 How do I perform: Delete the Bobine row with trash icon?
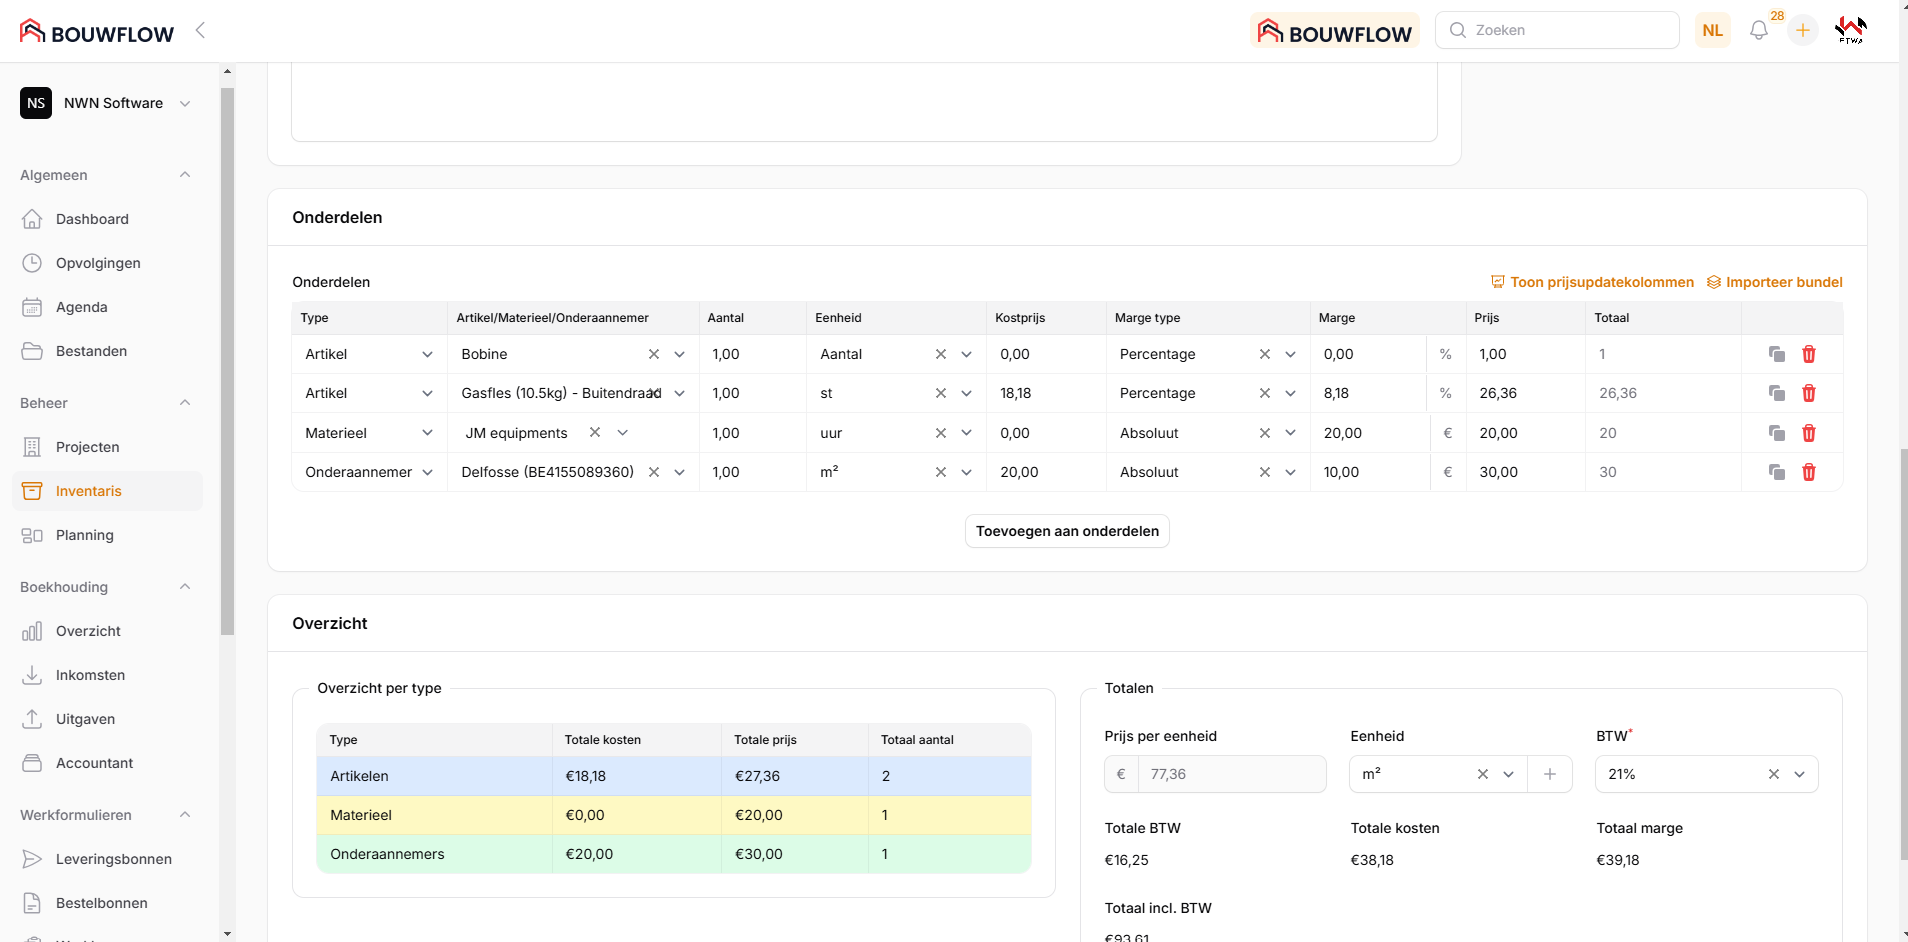[1808, 354]
